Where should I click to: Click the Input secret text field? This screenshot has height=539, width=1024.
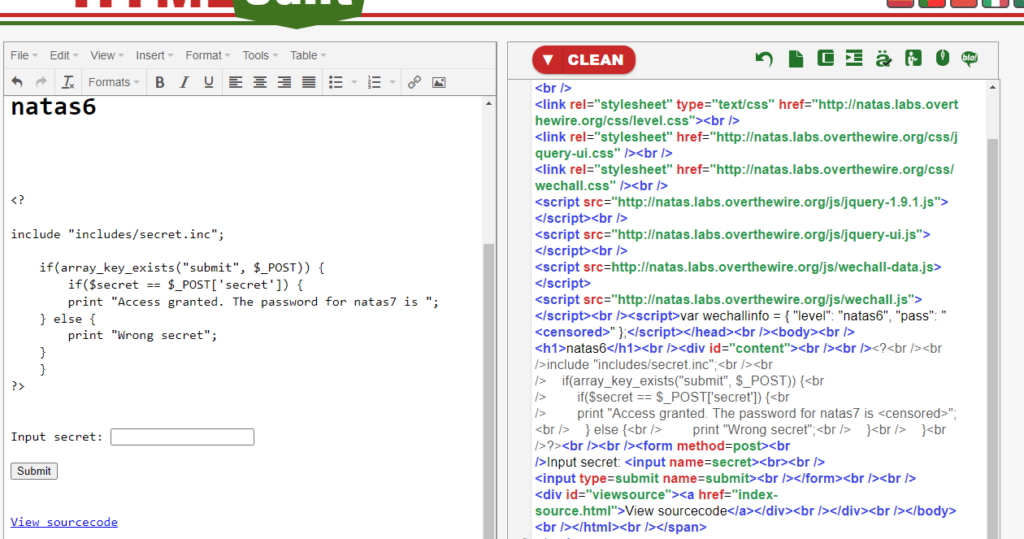coord(182,437)
